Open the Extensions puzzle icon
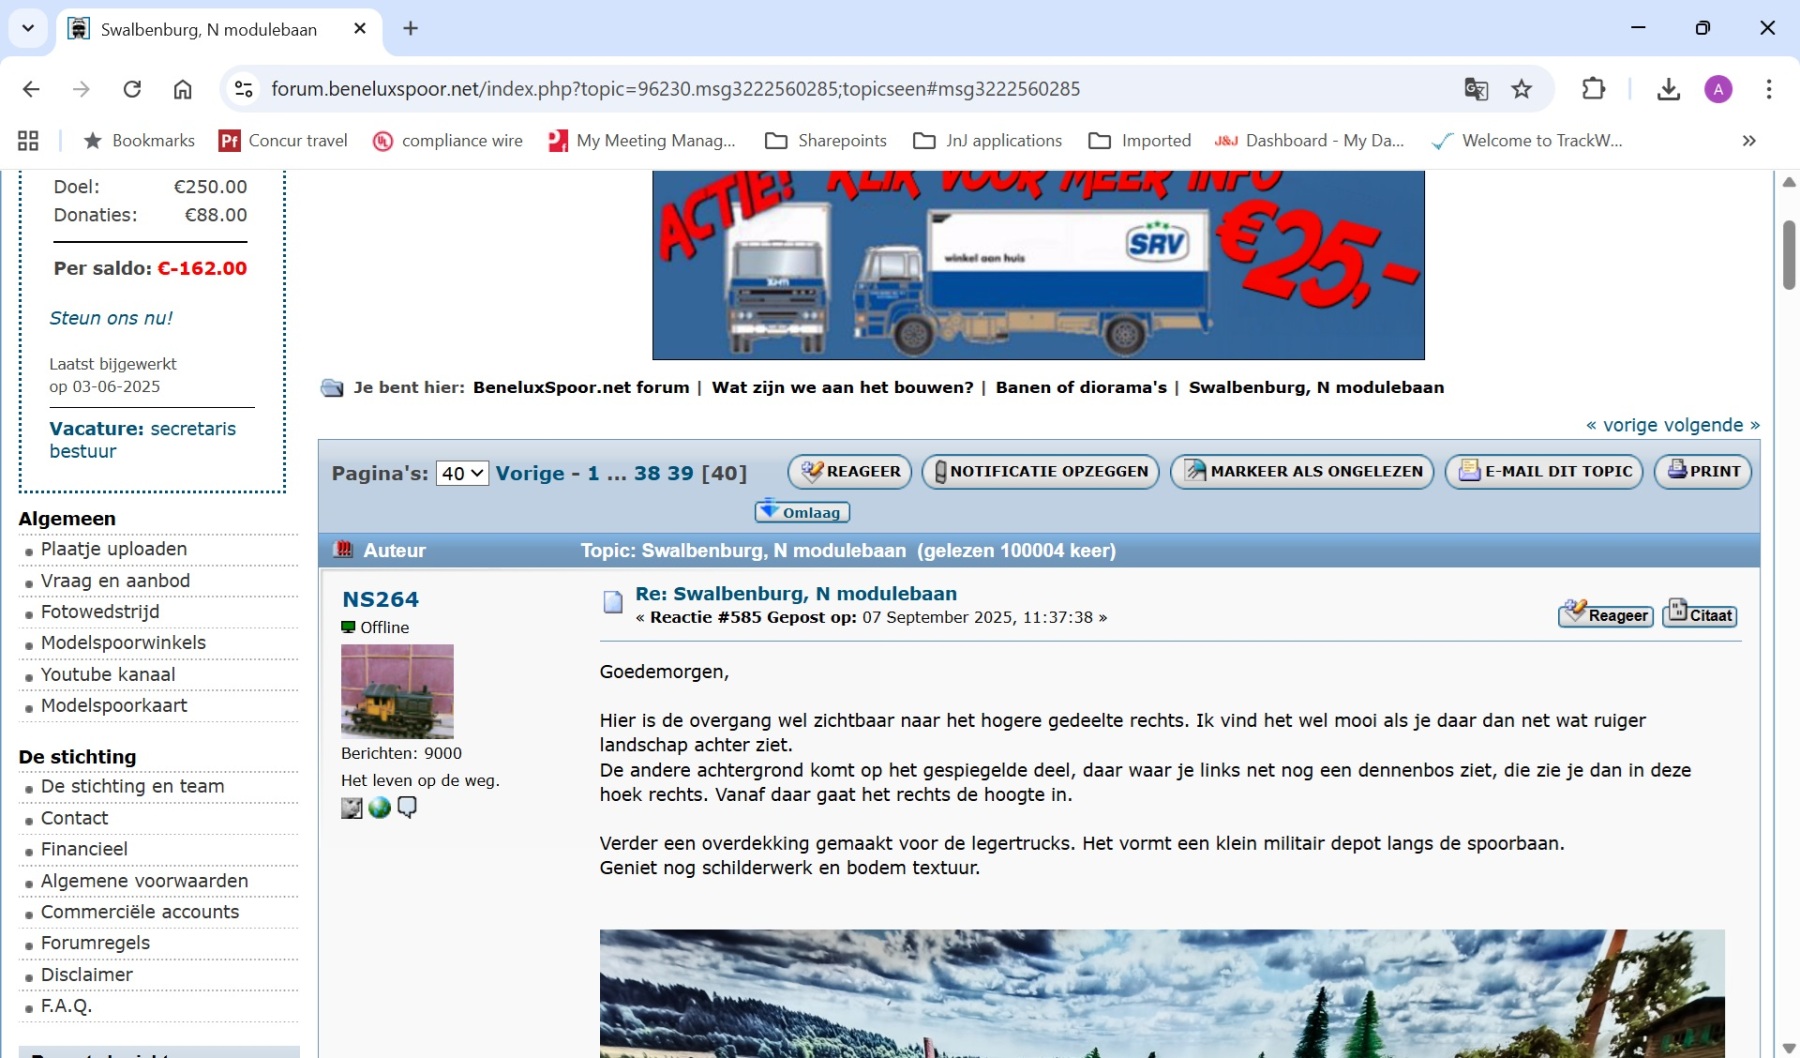The image size is (1800, 1058). pos(1593,89)
